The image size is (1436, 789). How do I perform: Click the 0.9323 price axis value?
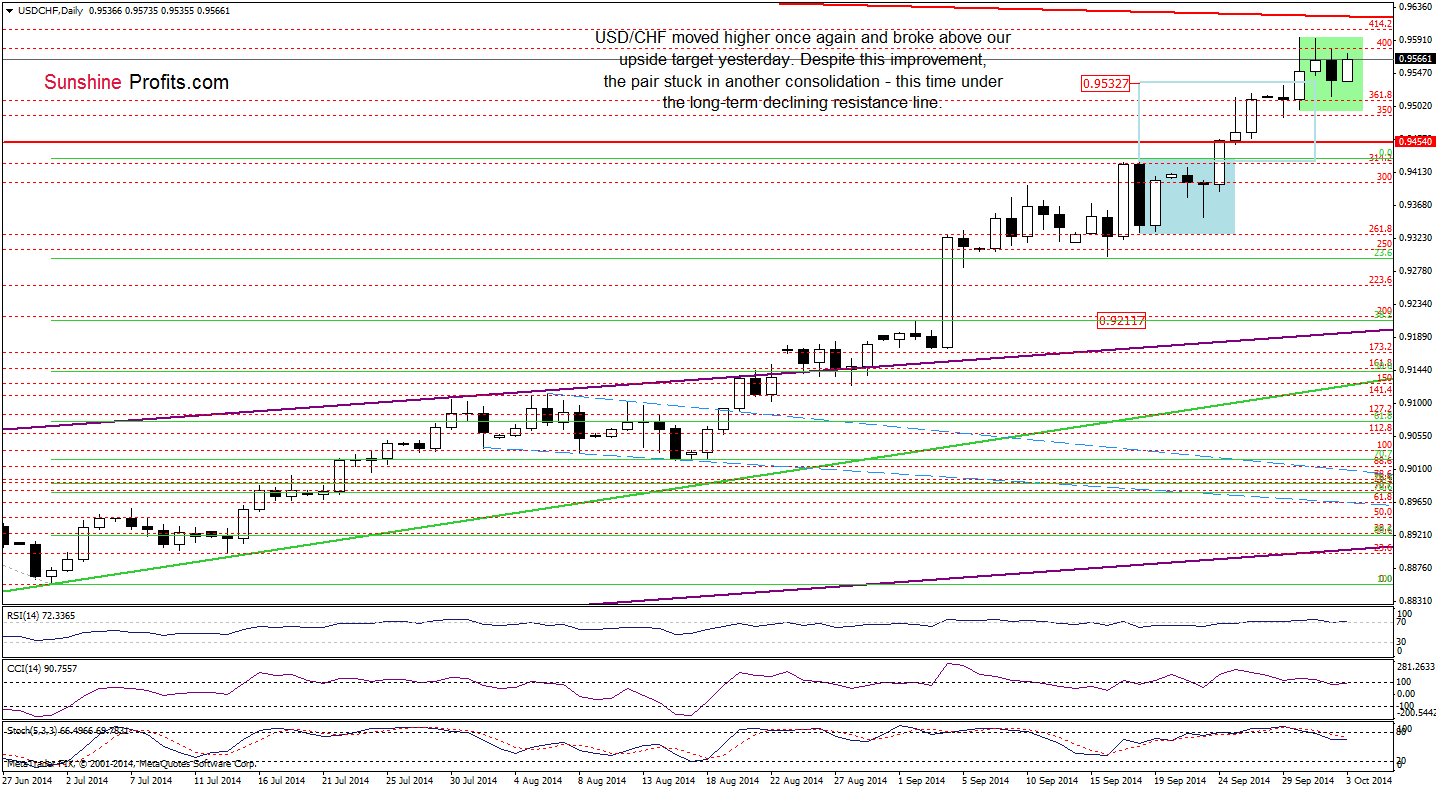tap(1413, 238)
